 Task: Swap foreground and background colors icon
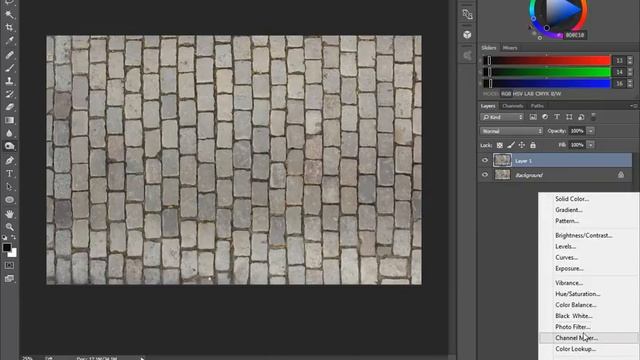[x=14, y=237]
